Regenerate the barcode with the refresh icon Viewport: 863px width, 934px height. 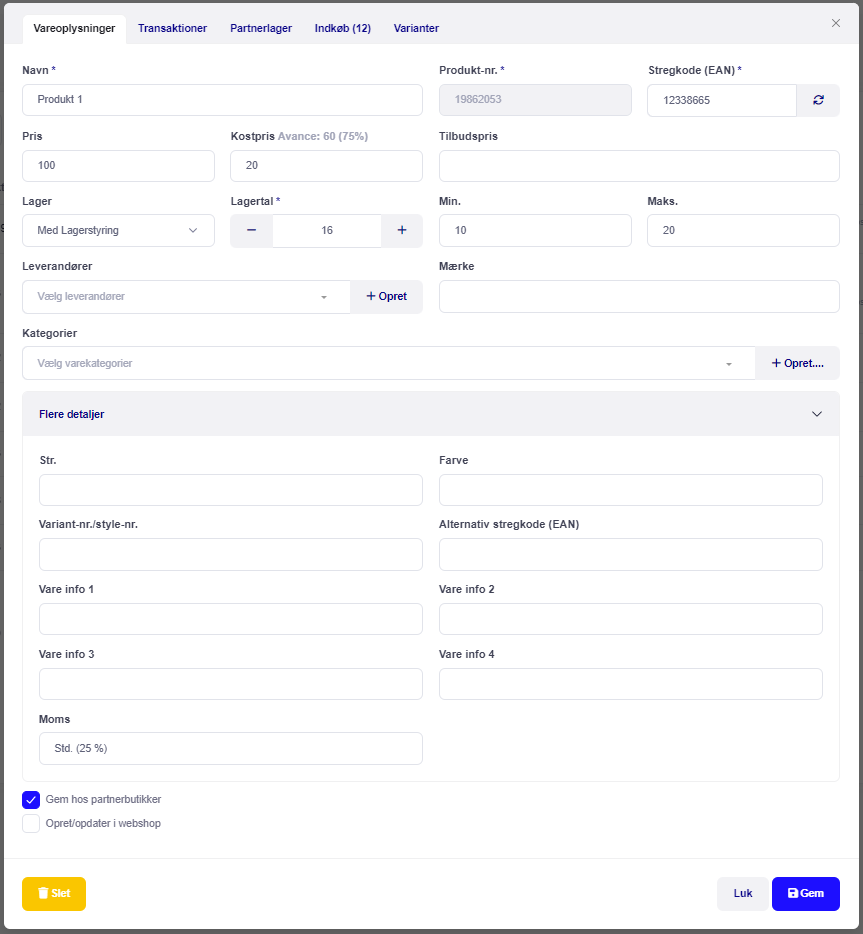[x=818, y=100]
